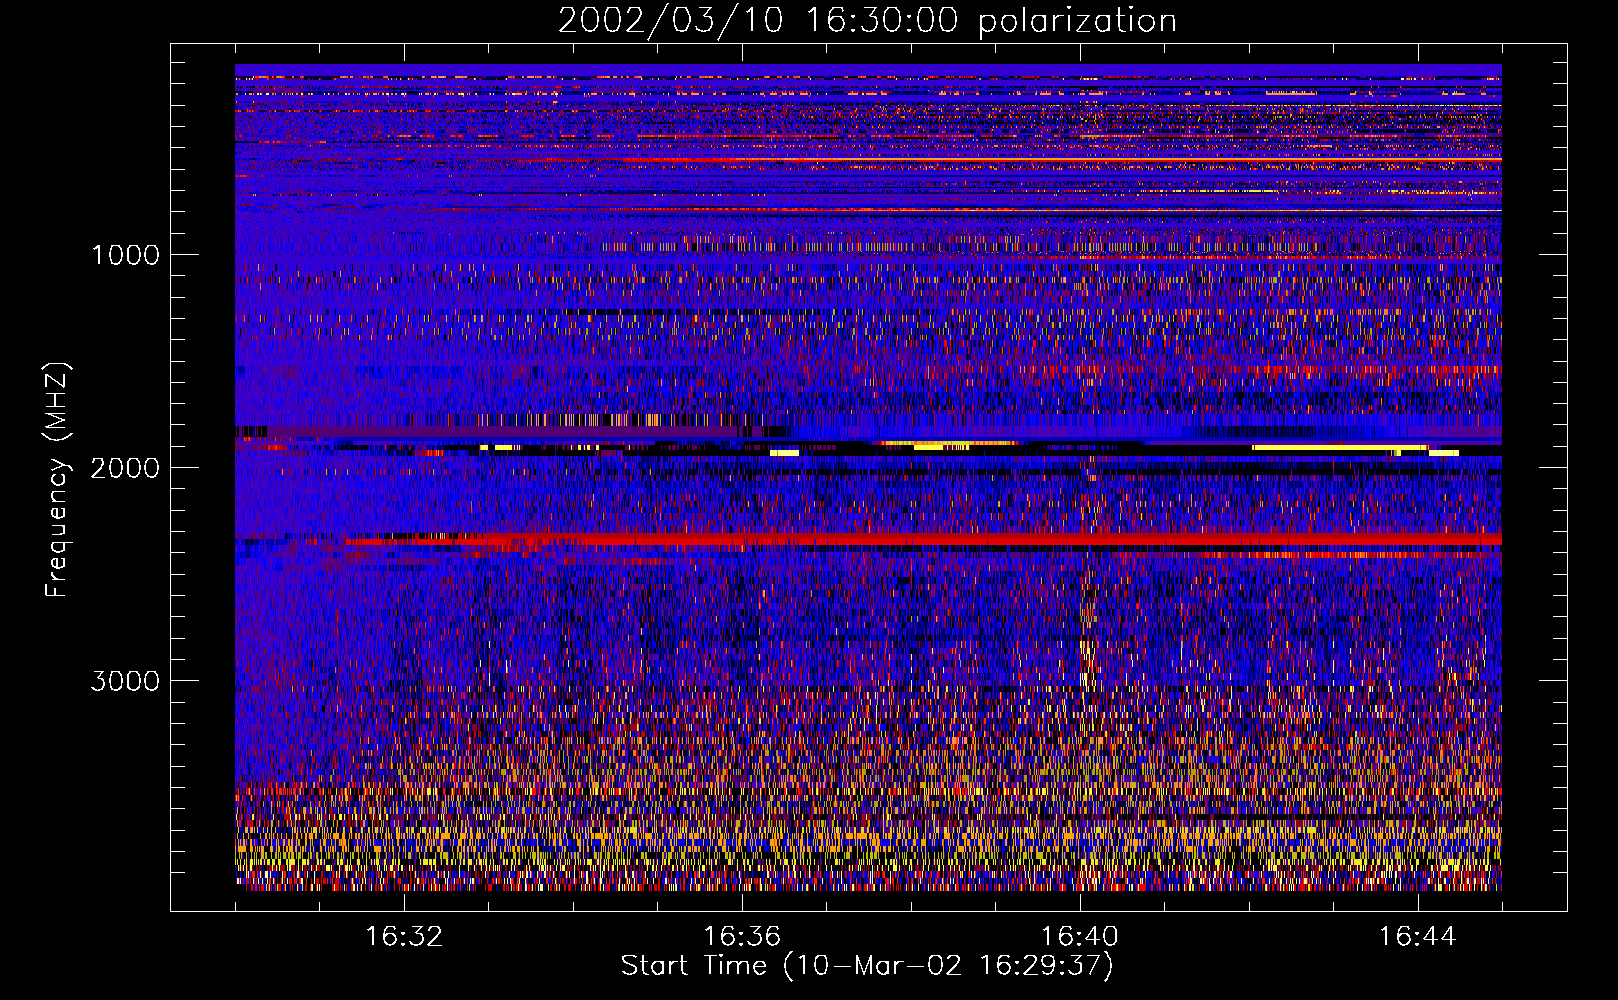Click the plot title "2002/03/10 16:30:00 polarization"

click(x=867, y=20)
